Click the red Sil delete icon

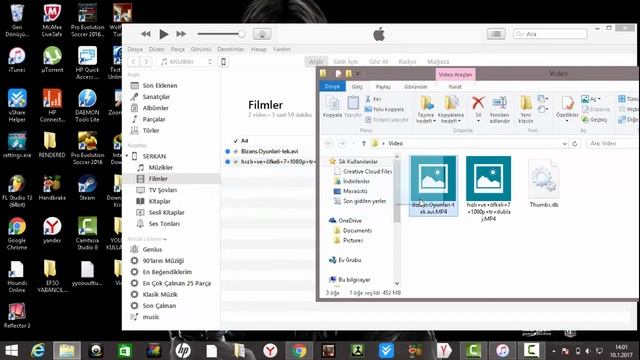coord(478,103)
